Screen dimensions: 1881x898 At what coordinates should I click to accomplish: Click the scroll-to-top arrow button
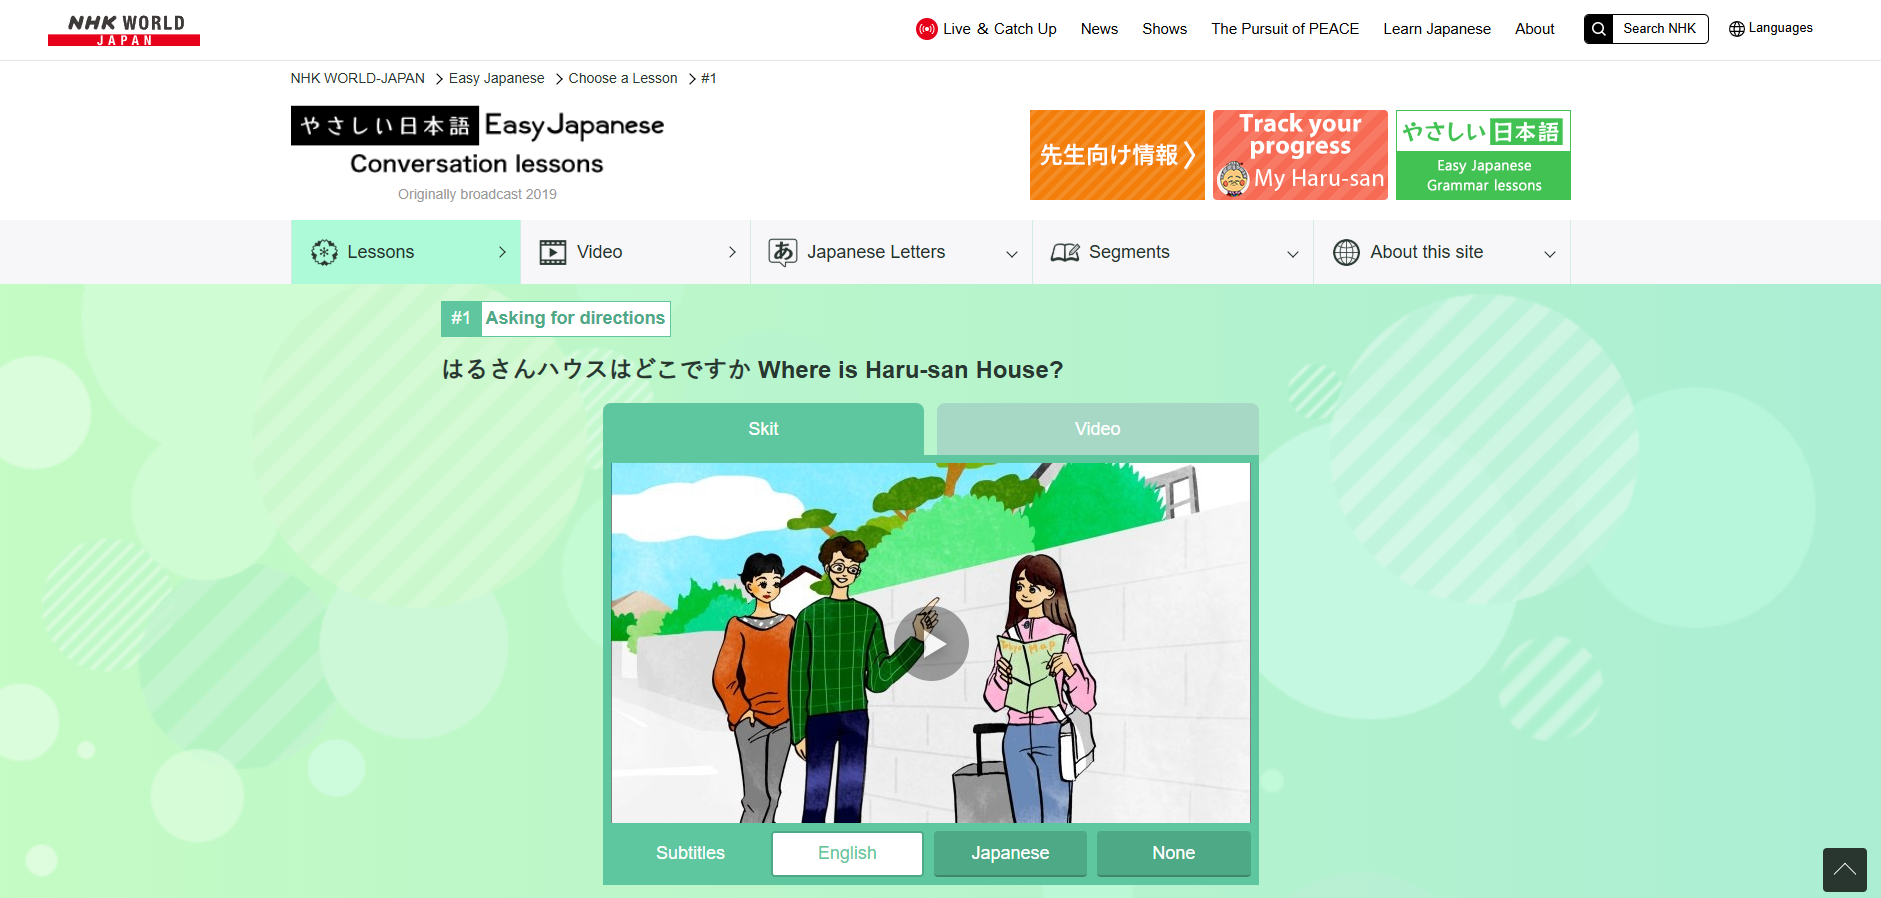(x=1845, y=870)
